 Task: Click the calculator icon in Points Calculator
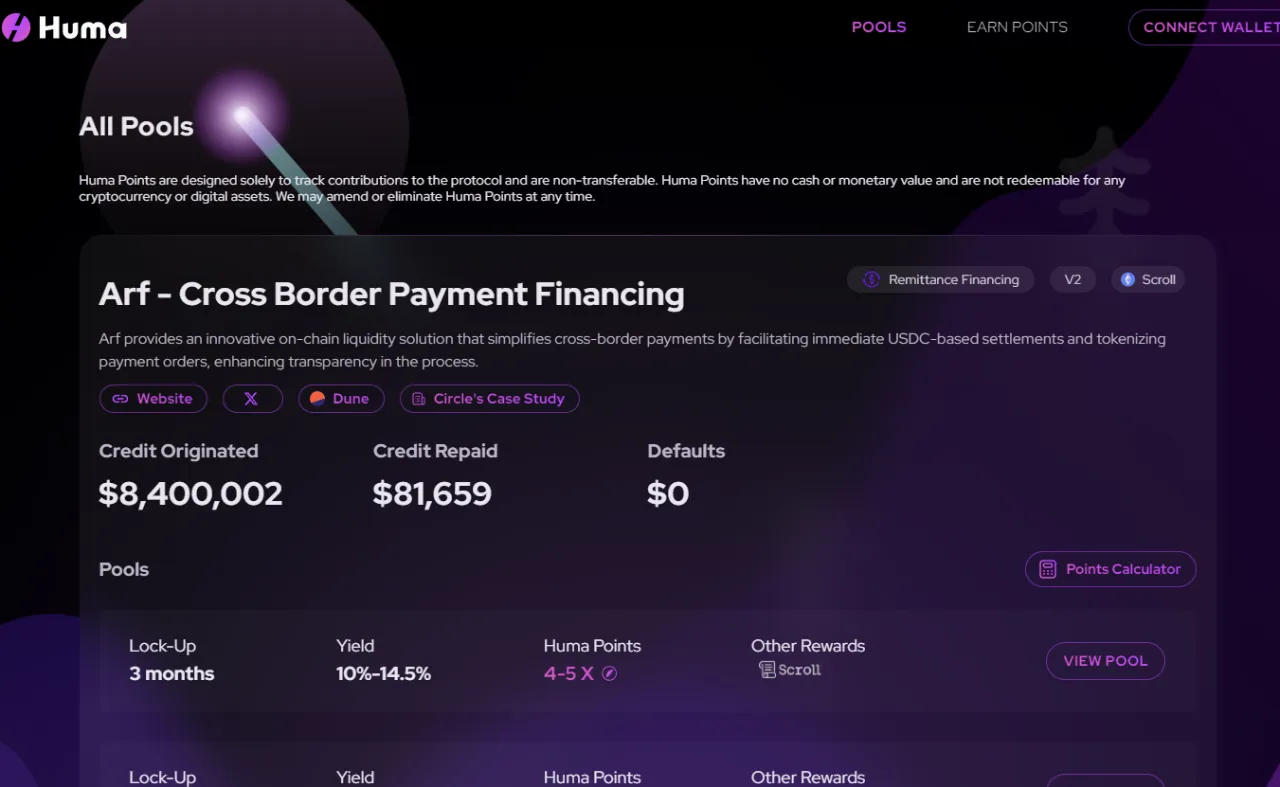[1047, 569]
